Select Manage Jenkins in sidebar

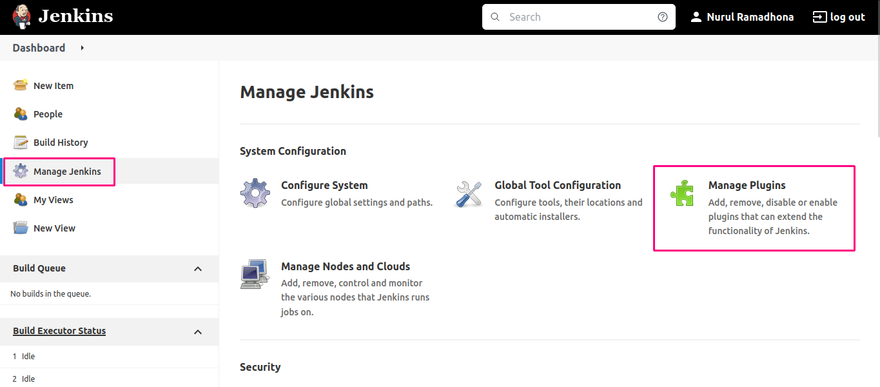point(67,171)
